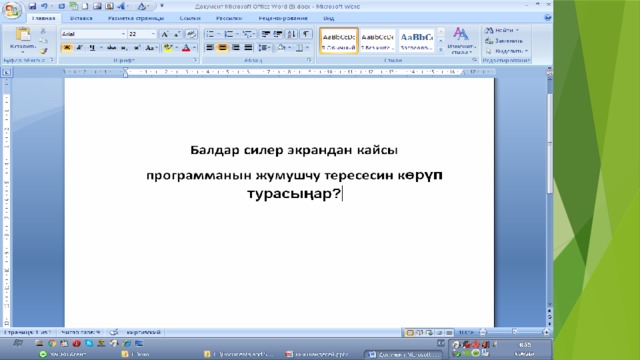Toggle Italic formatting
The image size is (640, 360).
pos(80,48)
